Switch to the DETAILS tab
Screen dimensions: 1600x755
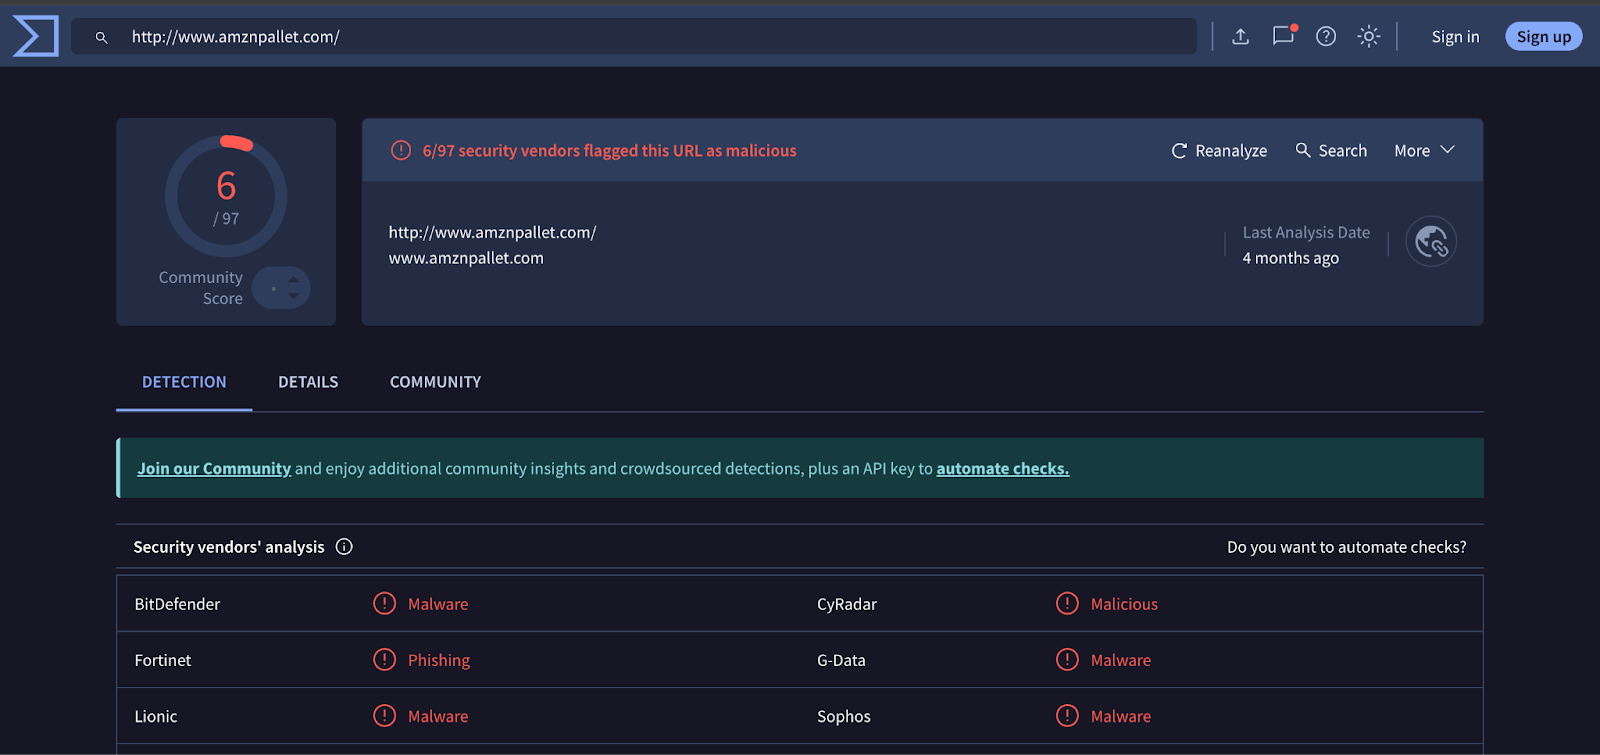[x=308, y=382]
